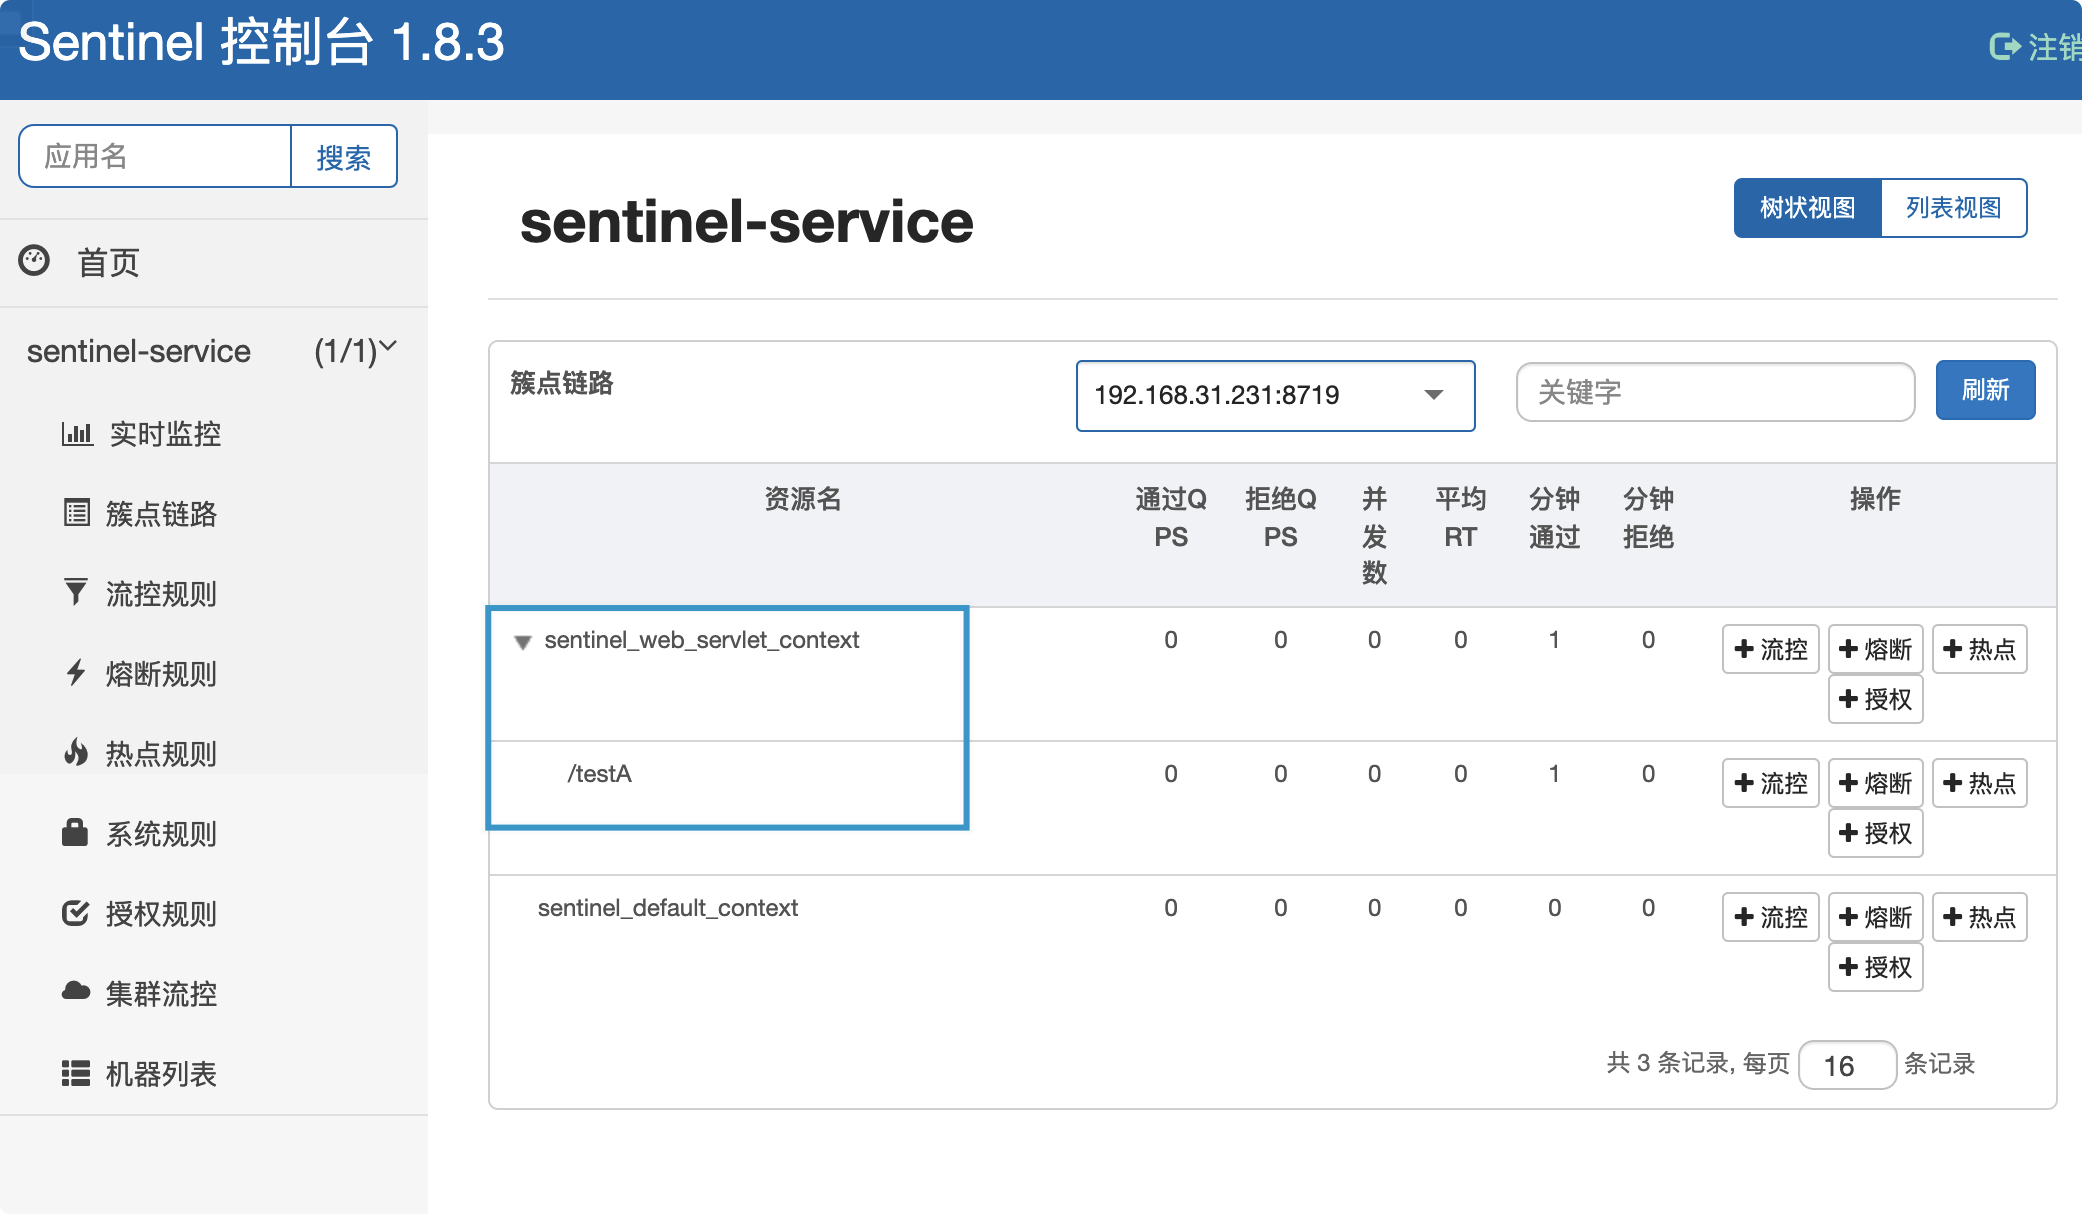2082x1214 pixels.
Task: Click the list icon for 簇点链路
Action: pos(77,513)
